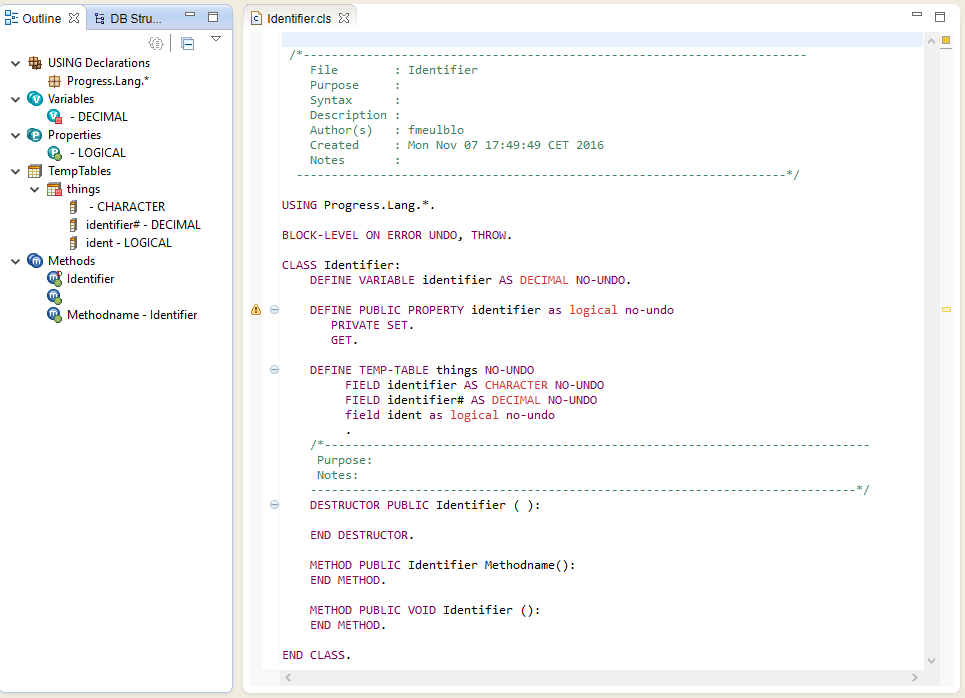Click the LOGICAL property icon under Properties
The width and height of the screenshot is (965, 698).
click(x=54, y=152)
